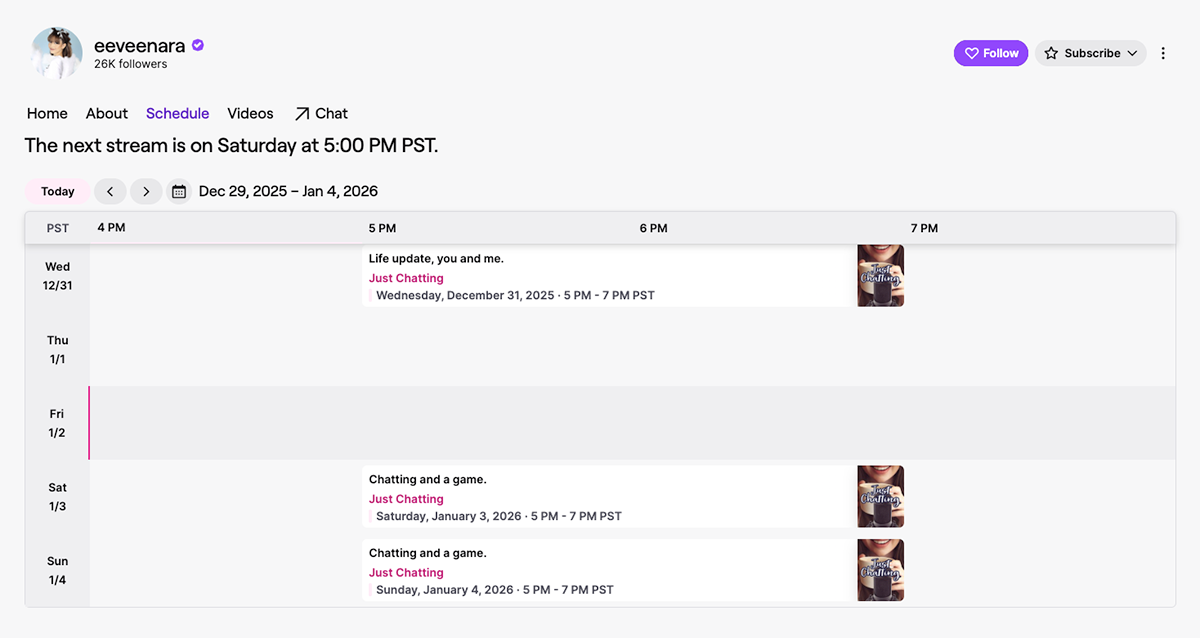Open the About tab
The image size is (1200, 638).
(x=107, y=113)
